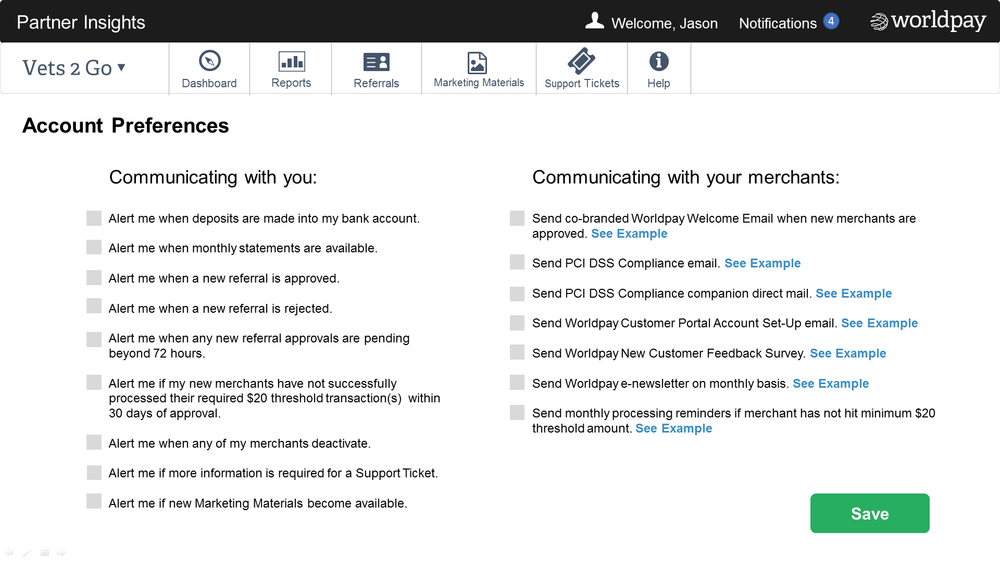Check PCI DSS Compliance companion direct mail

point(517,293)
